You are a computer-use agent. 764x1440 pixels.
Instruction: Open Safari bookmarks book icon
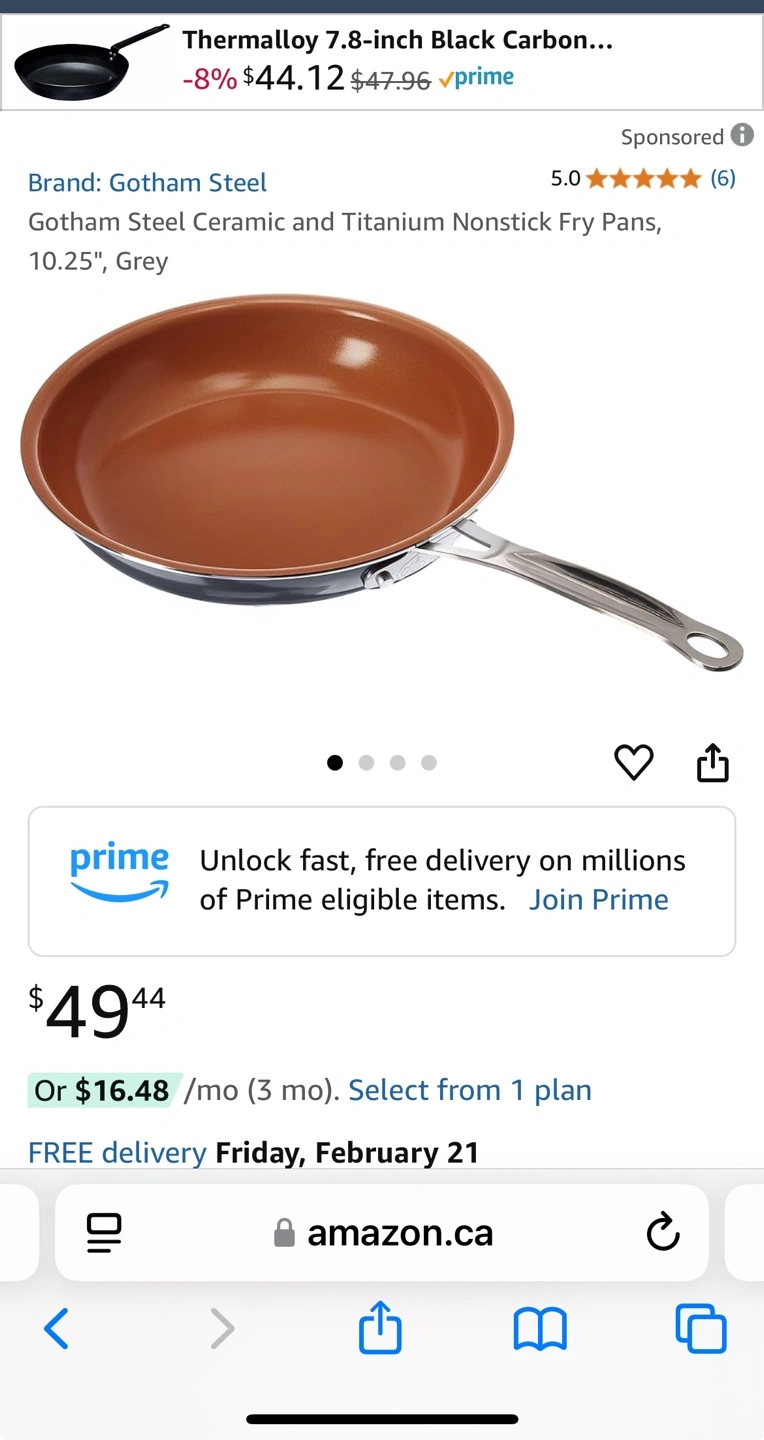[x=540, y=1330]
